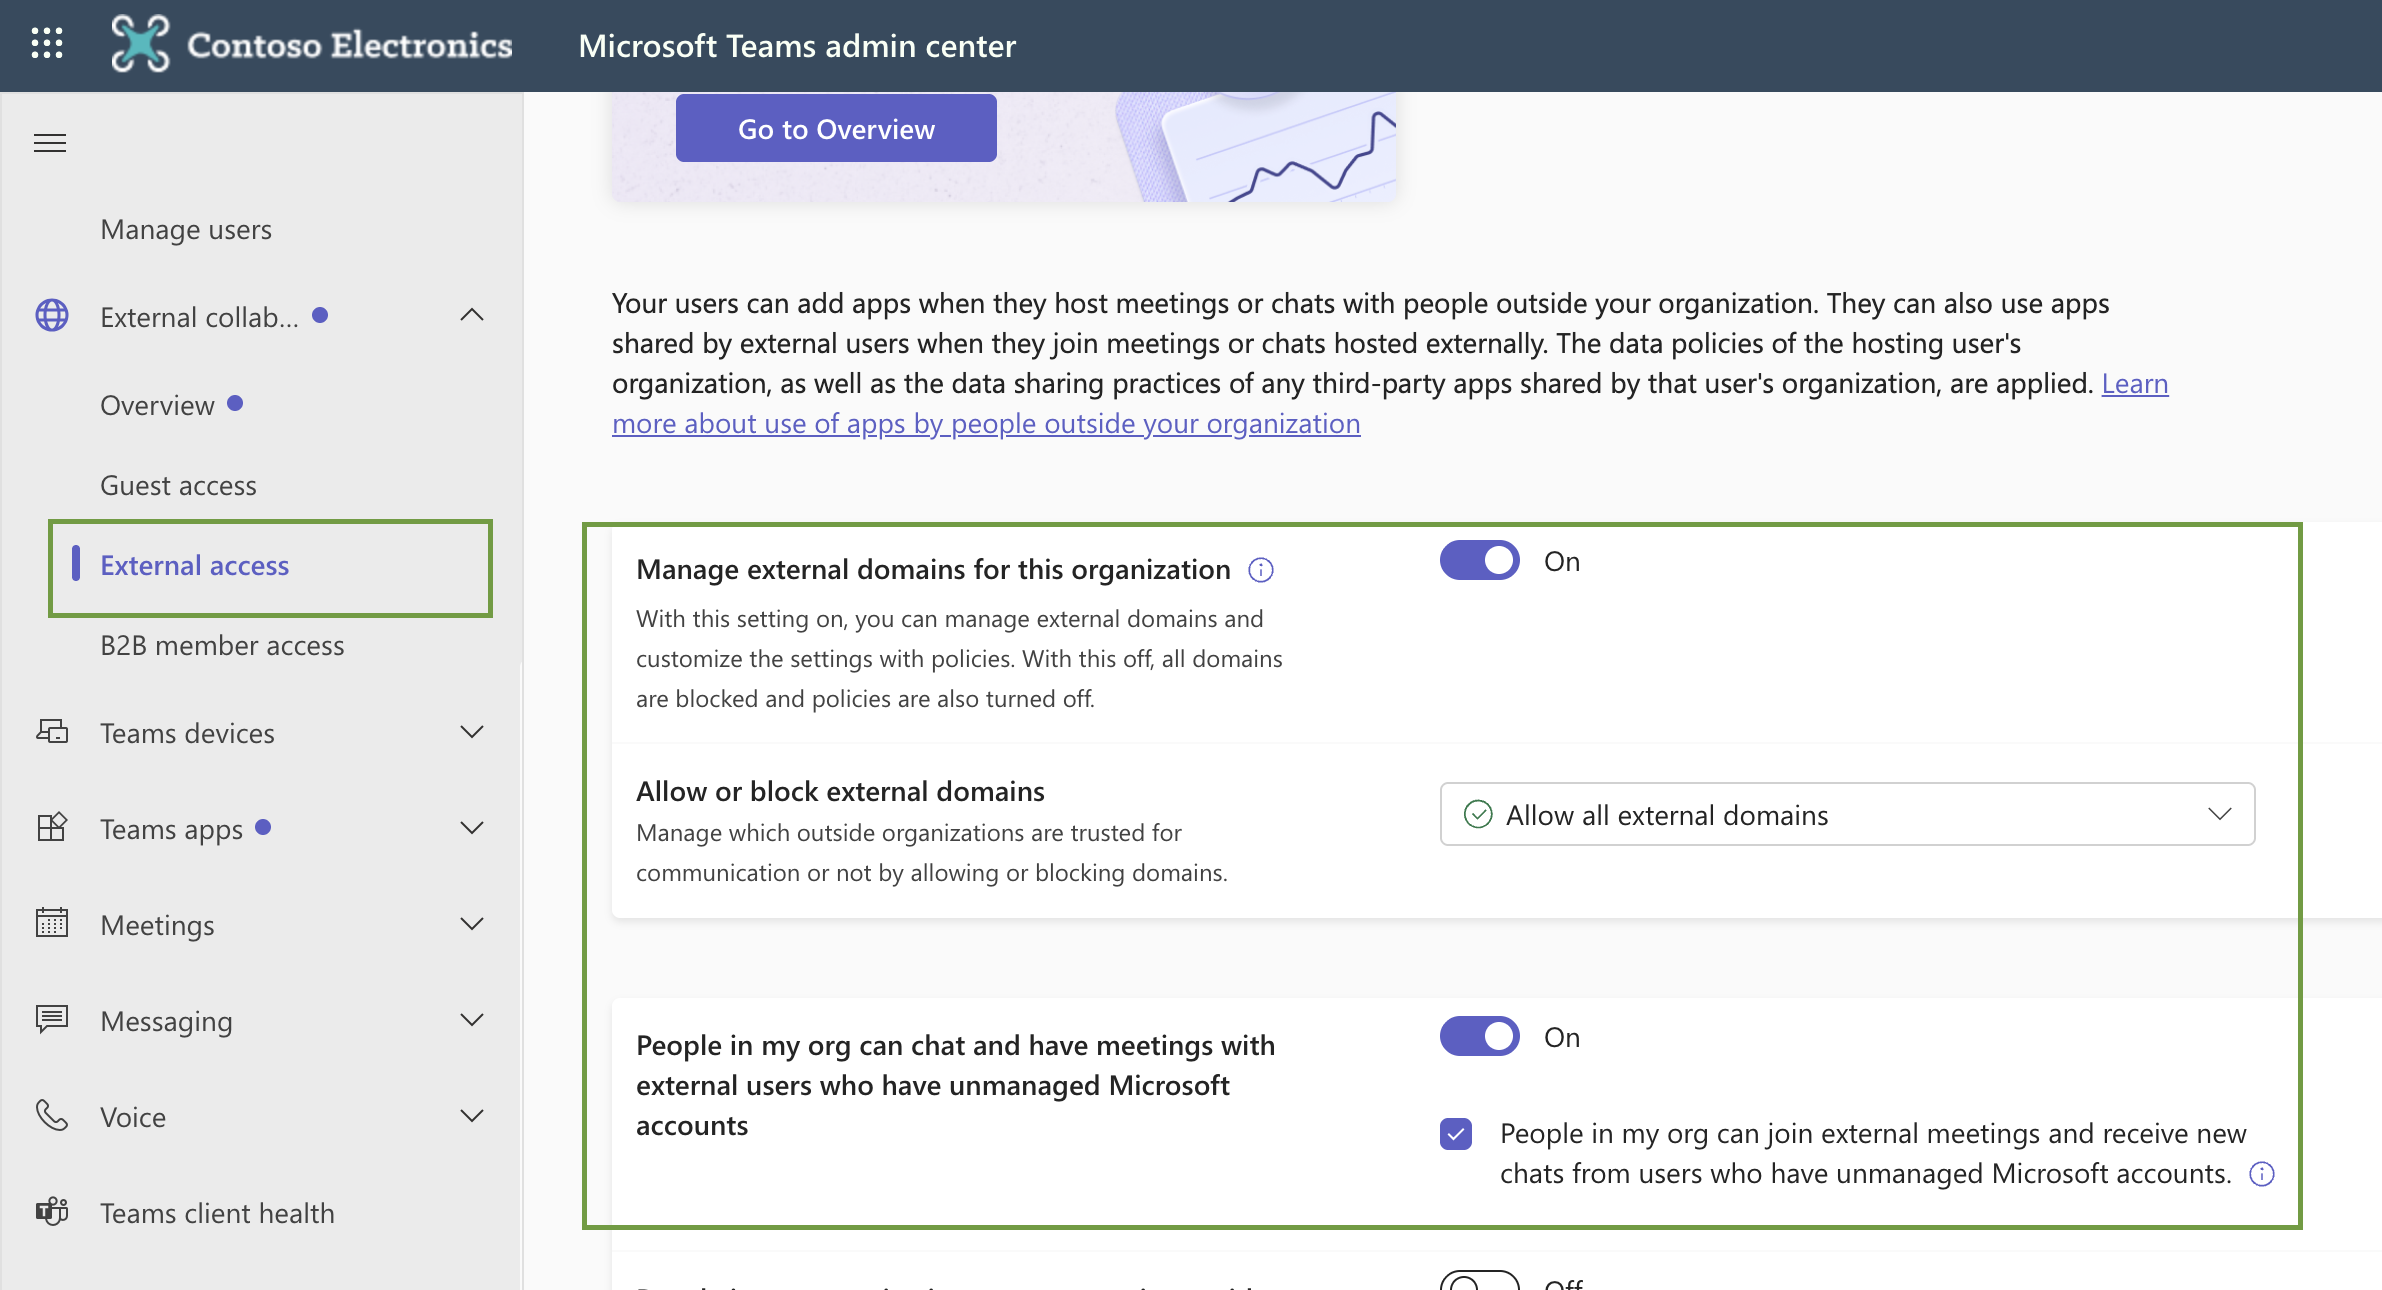Open B2B member access page
Screen dimensions: 2382x1290
pos(222,645)
